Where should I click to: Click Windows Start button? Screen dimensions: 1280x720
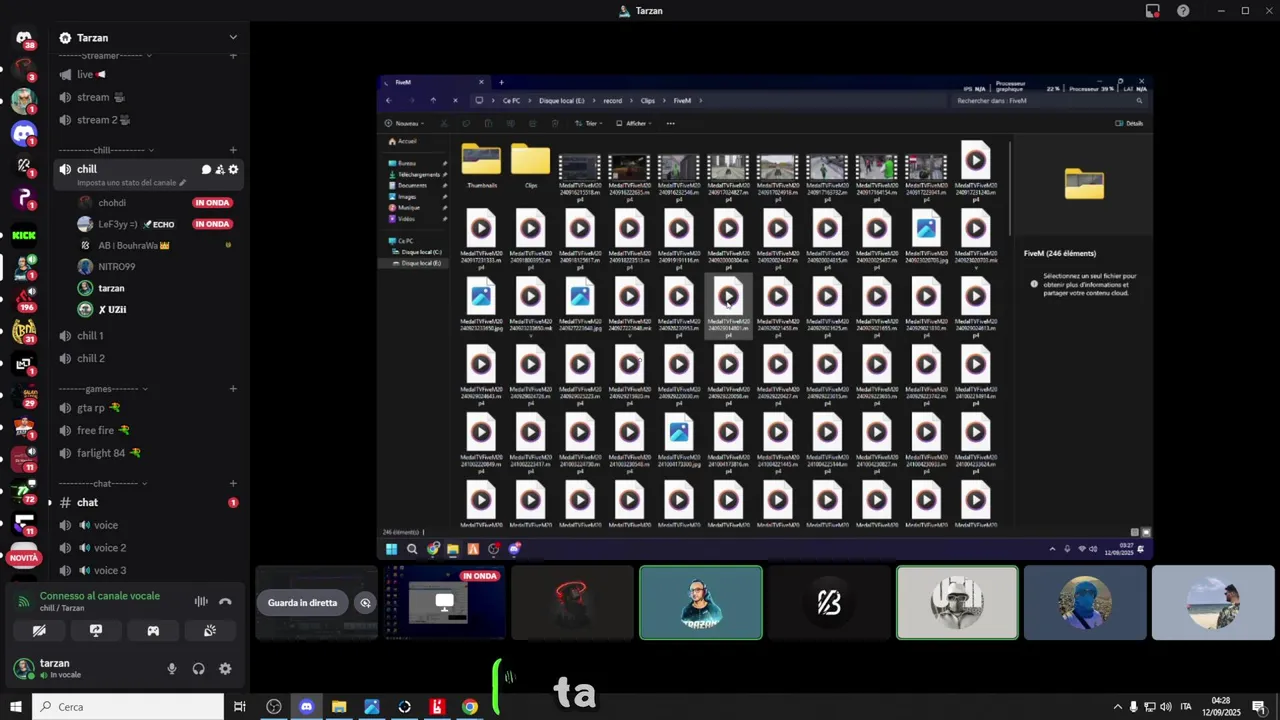tap(16, 707)
